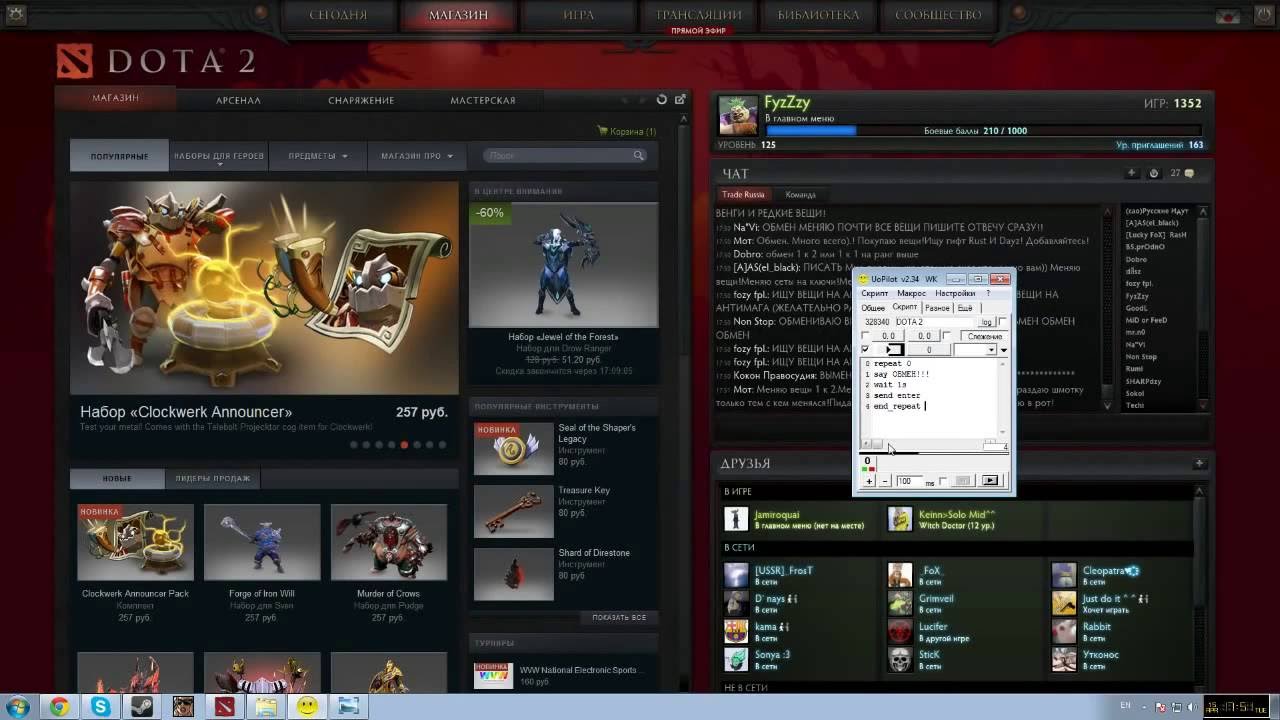Open МАГАЗИН ПРО dropdown in store
1280x720 pixels.
pos(417,156)
